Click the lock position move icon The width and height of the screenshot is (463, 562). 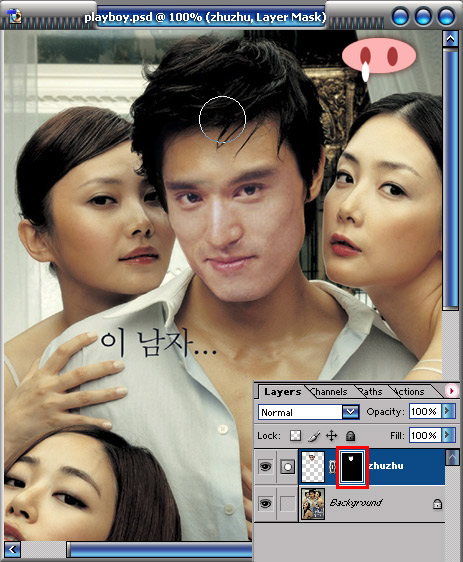331,436
